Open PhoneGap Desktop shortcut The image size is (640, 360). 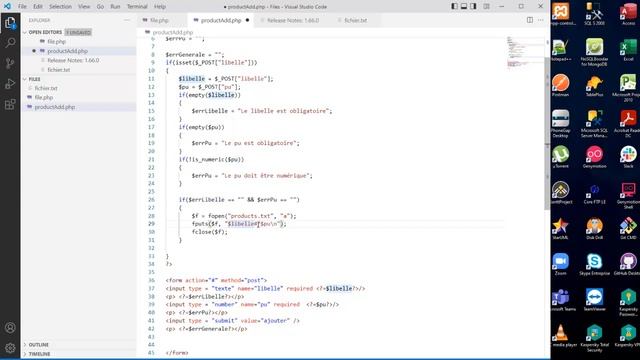coord(561,123)
